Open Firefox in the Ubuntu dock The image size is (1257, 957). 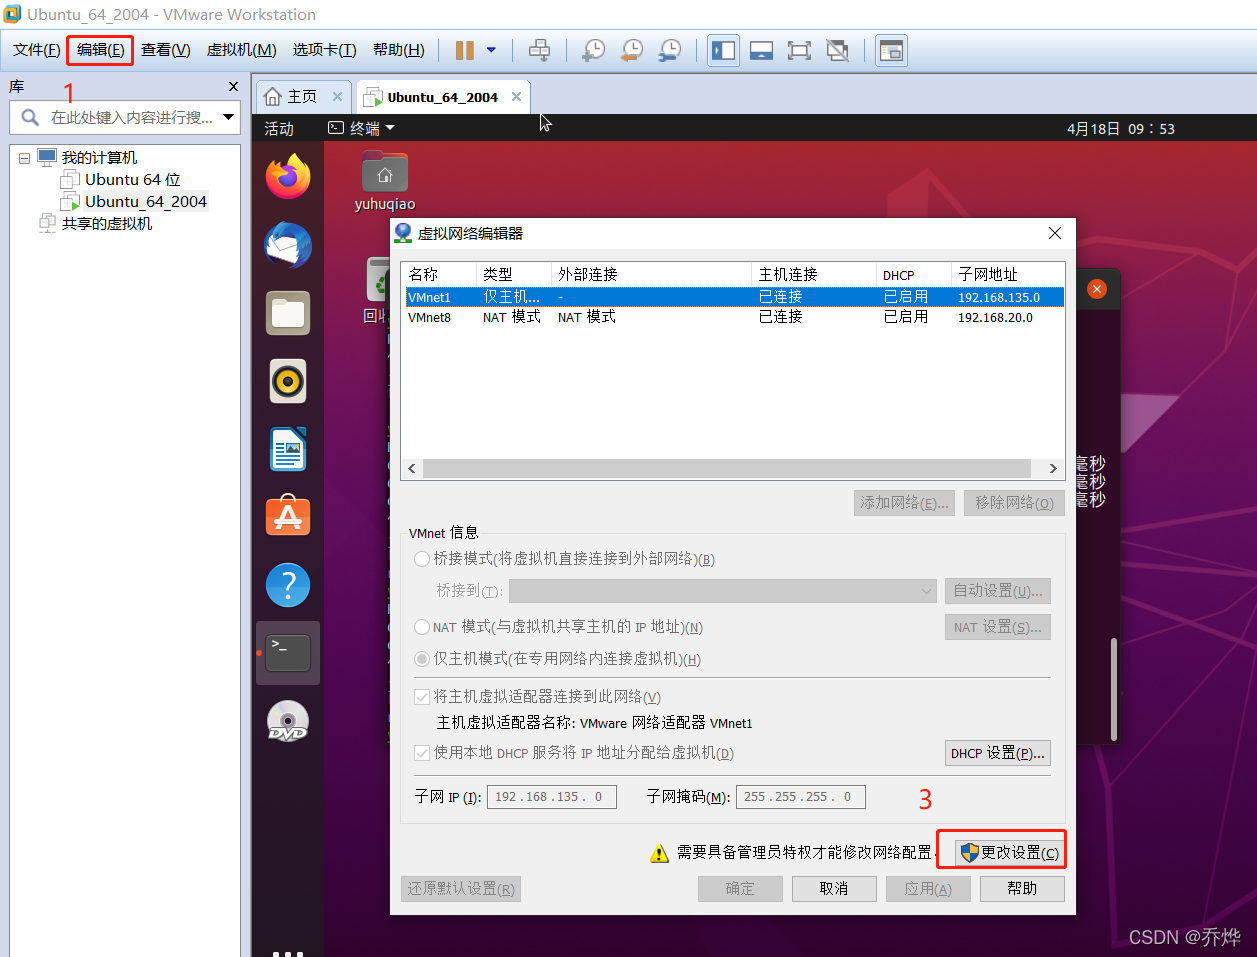288,177
